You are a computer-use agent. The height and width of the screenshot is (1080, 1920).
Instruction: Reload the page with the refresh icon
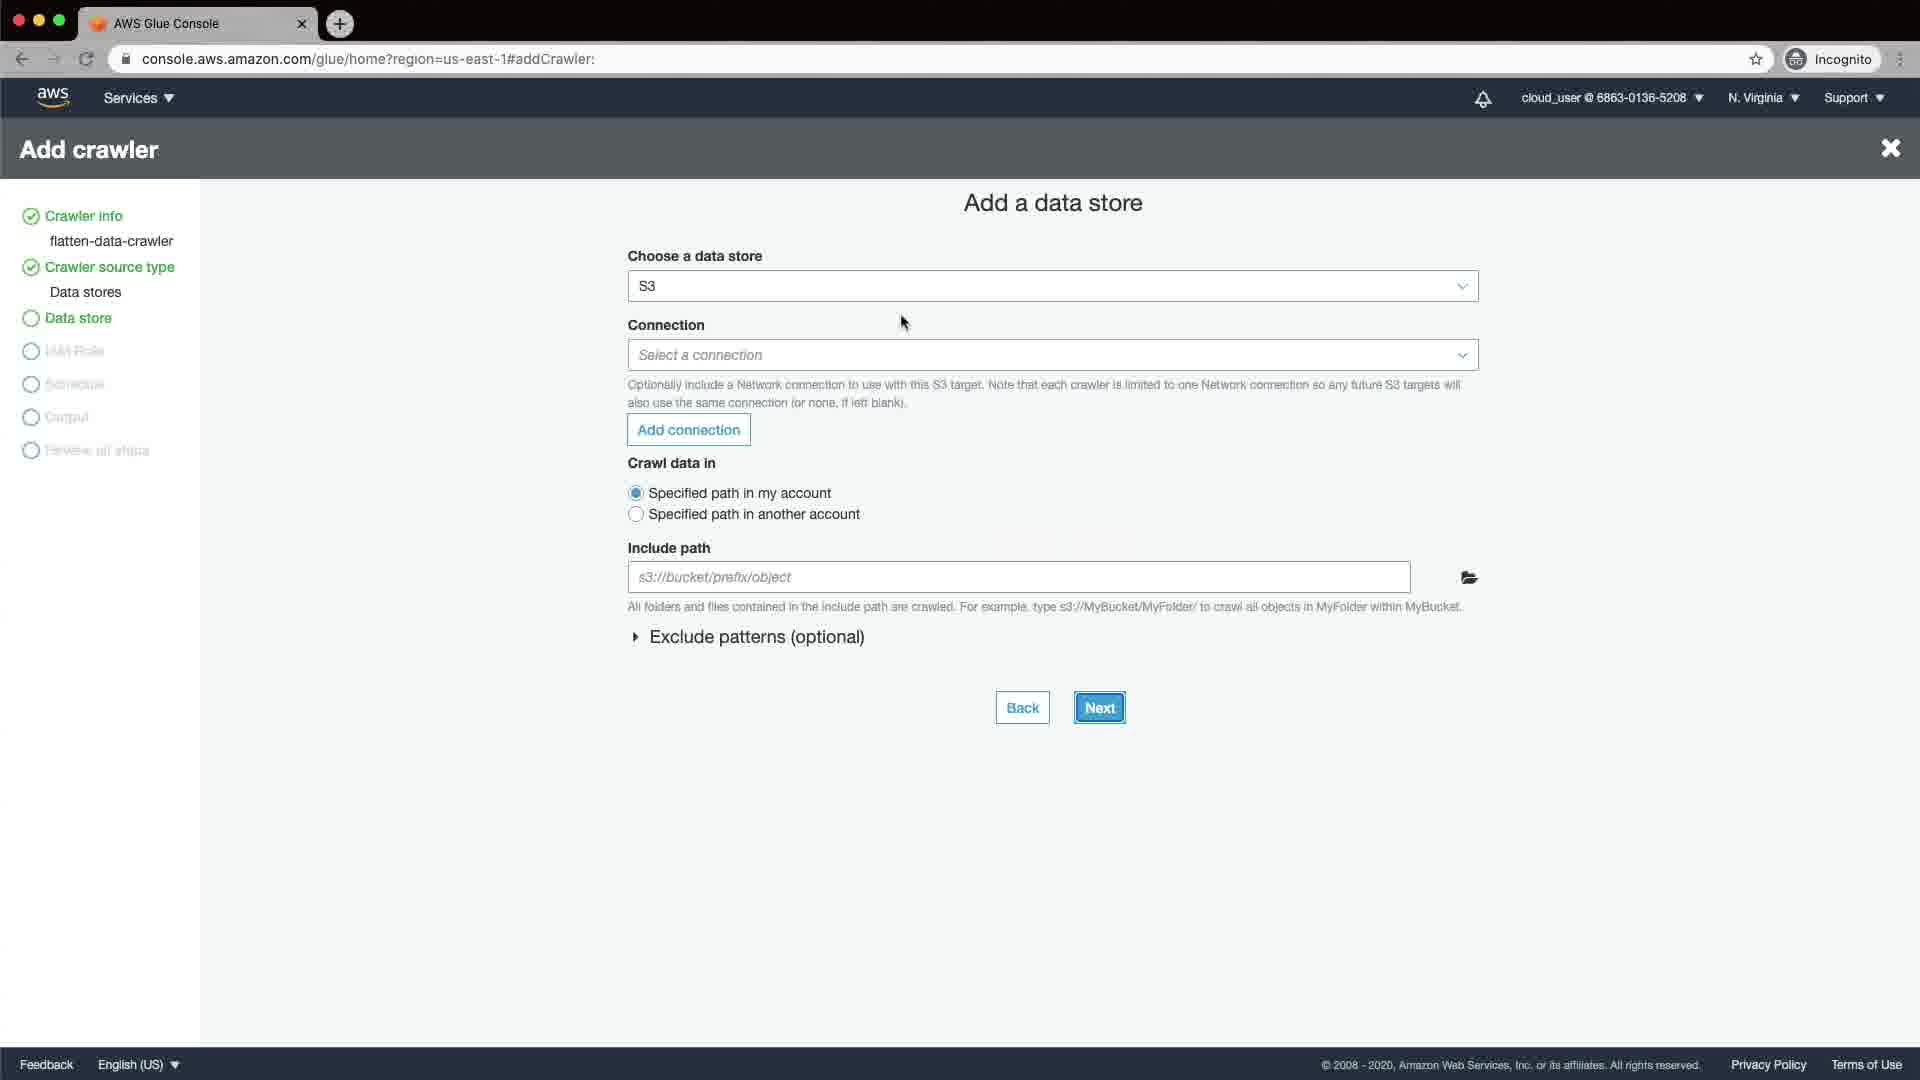tap(86, 59)
